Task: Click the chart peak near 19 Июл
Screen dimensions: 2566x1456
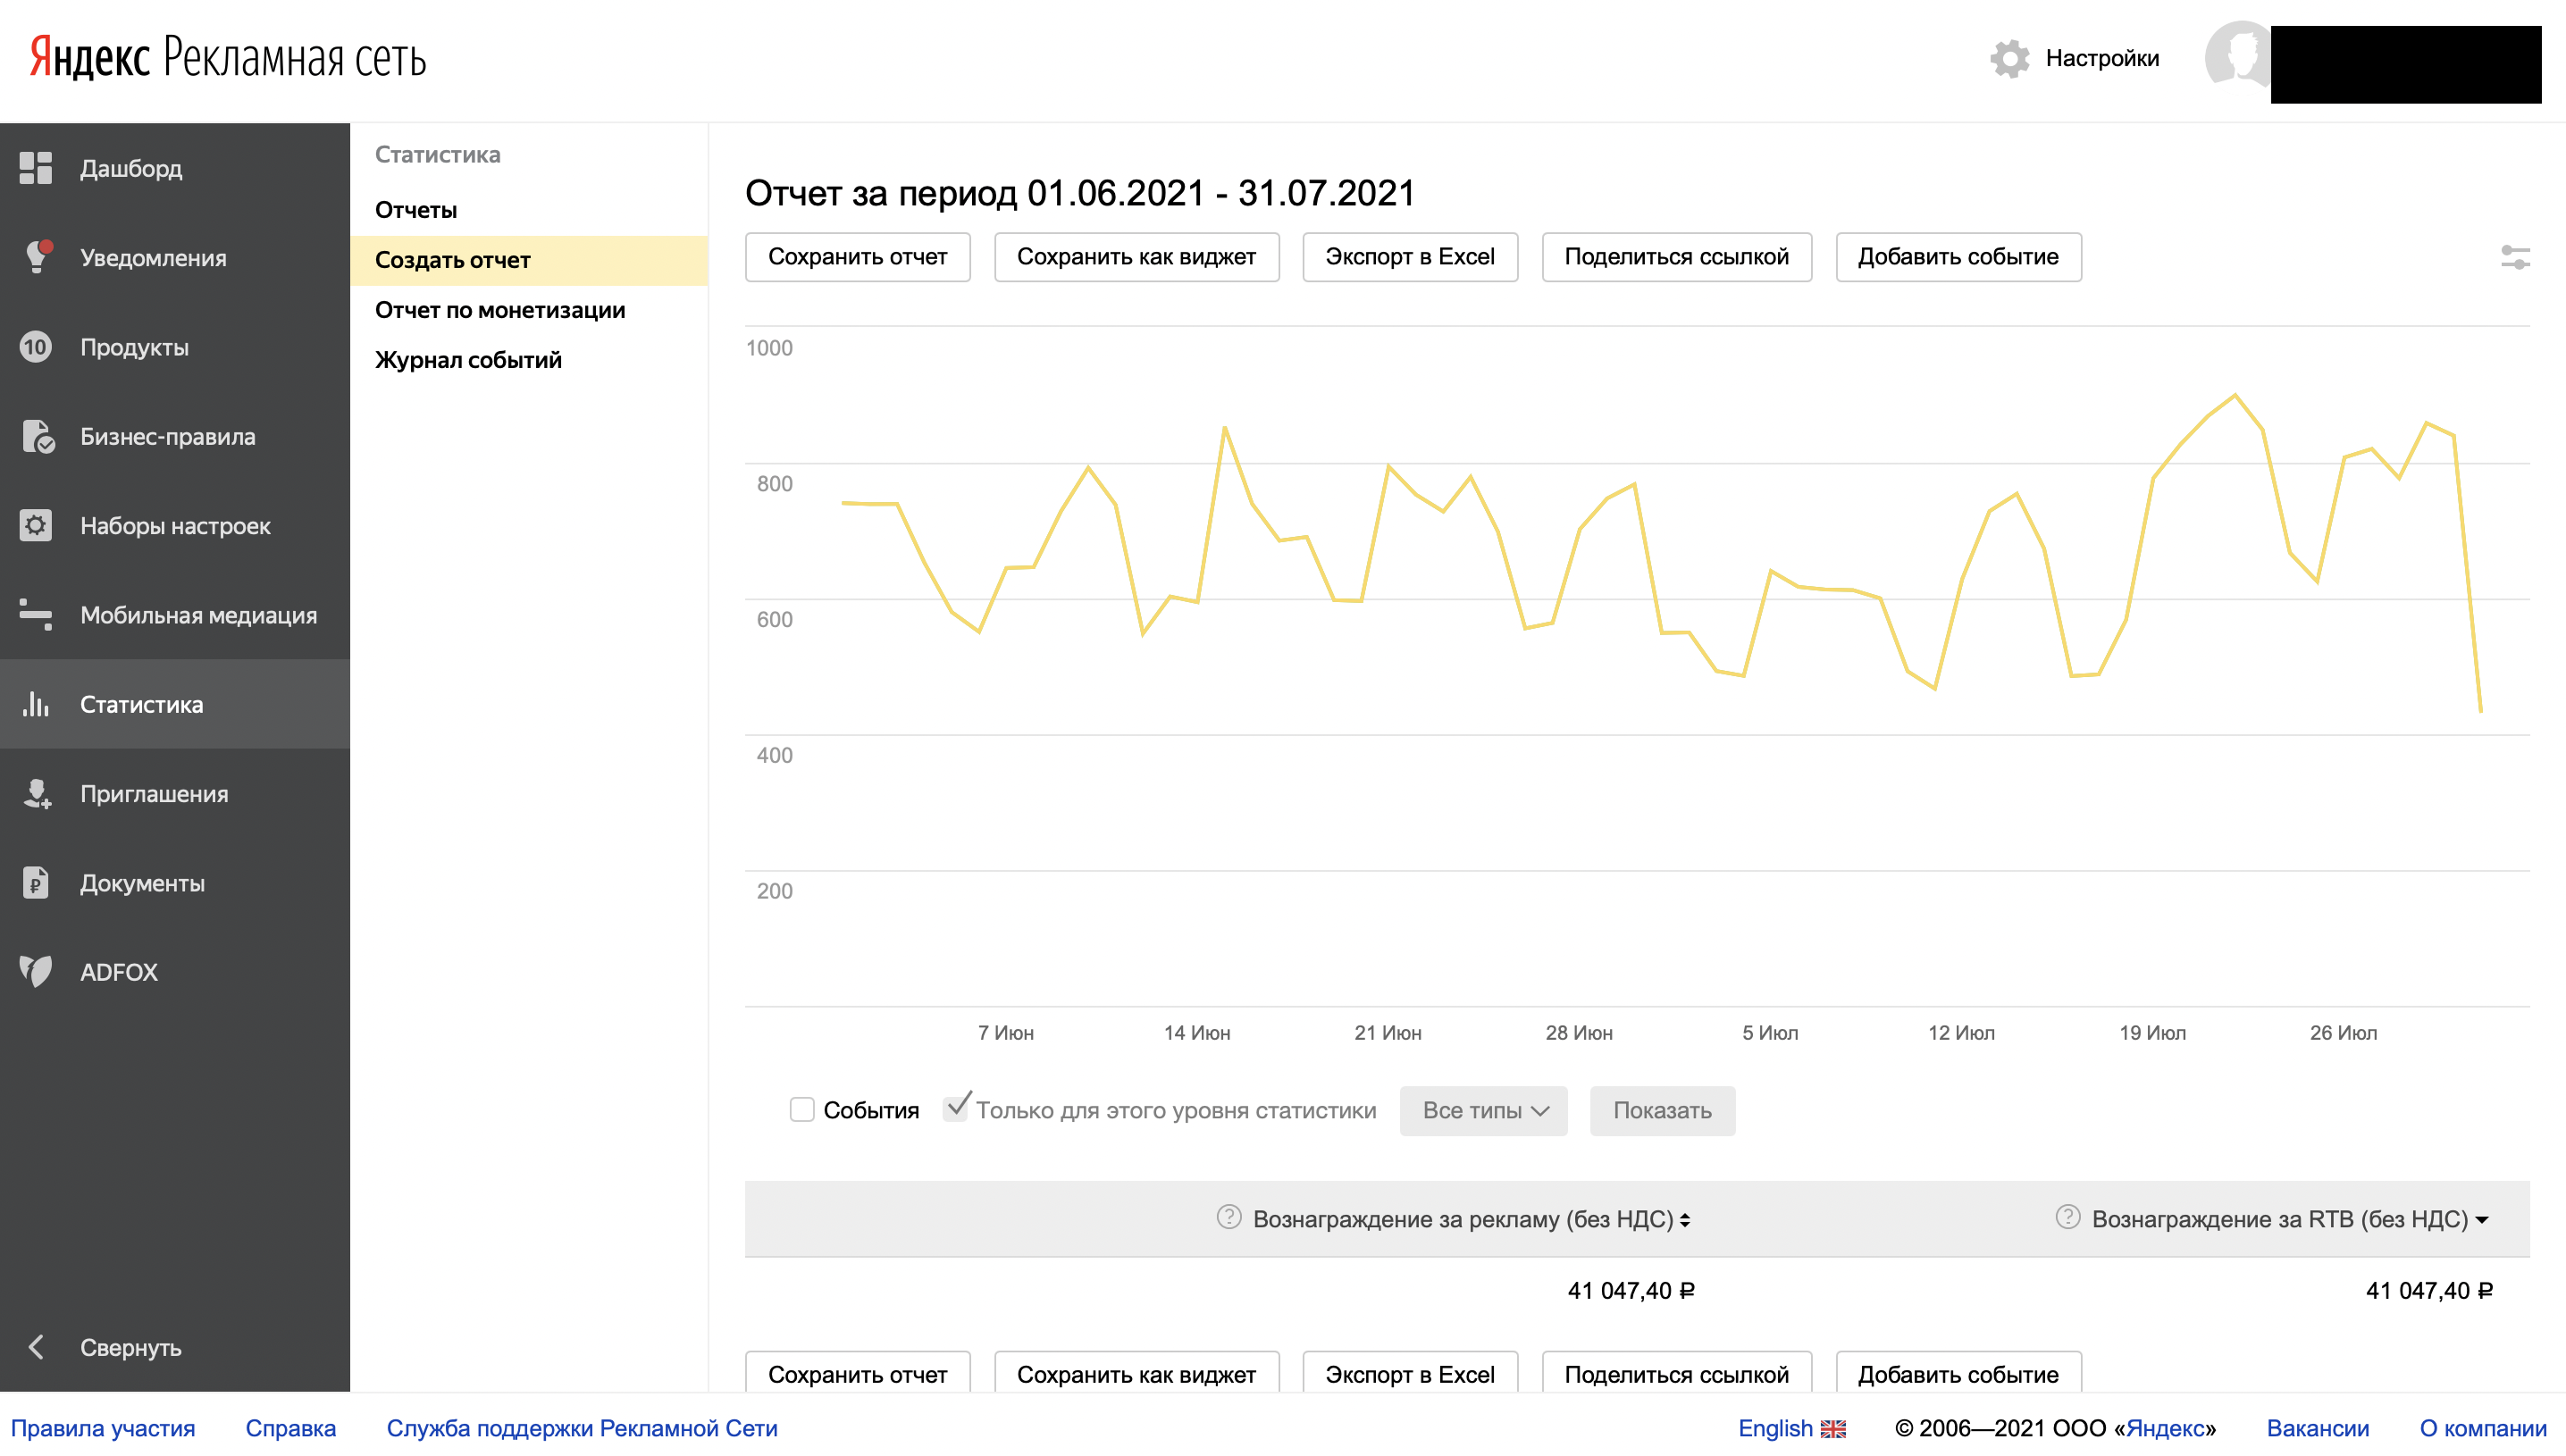Action: pos(2235,395)
